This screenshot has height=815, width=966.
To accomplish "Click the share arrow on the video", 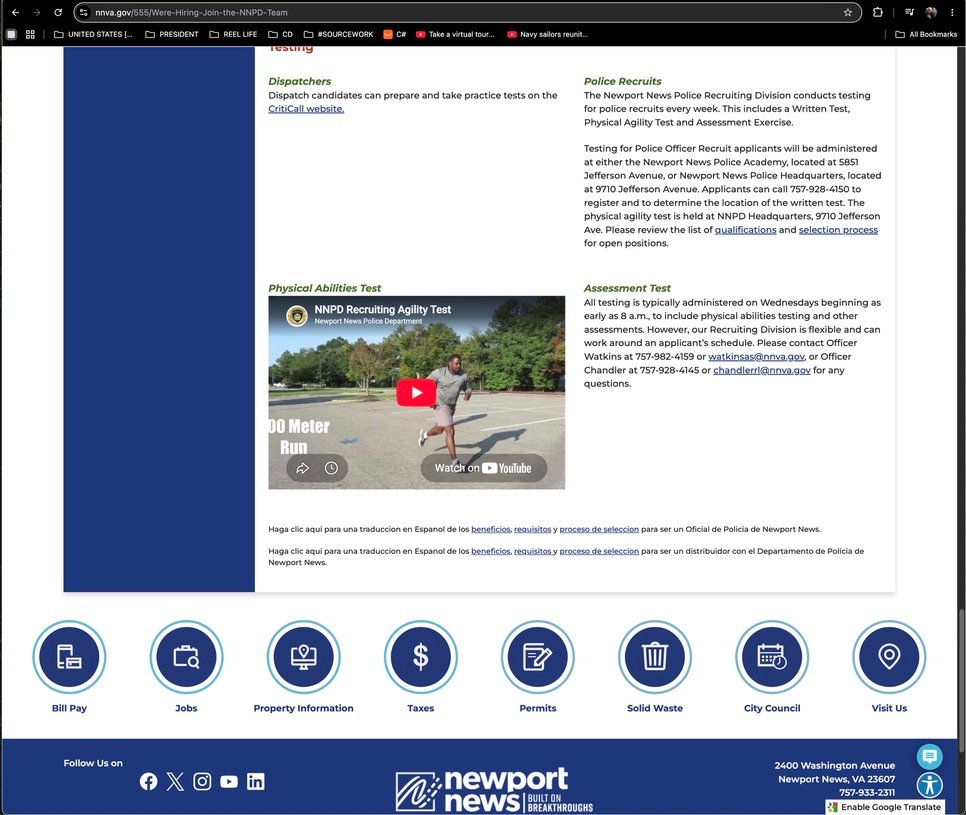I will coord(302,468).
